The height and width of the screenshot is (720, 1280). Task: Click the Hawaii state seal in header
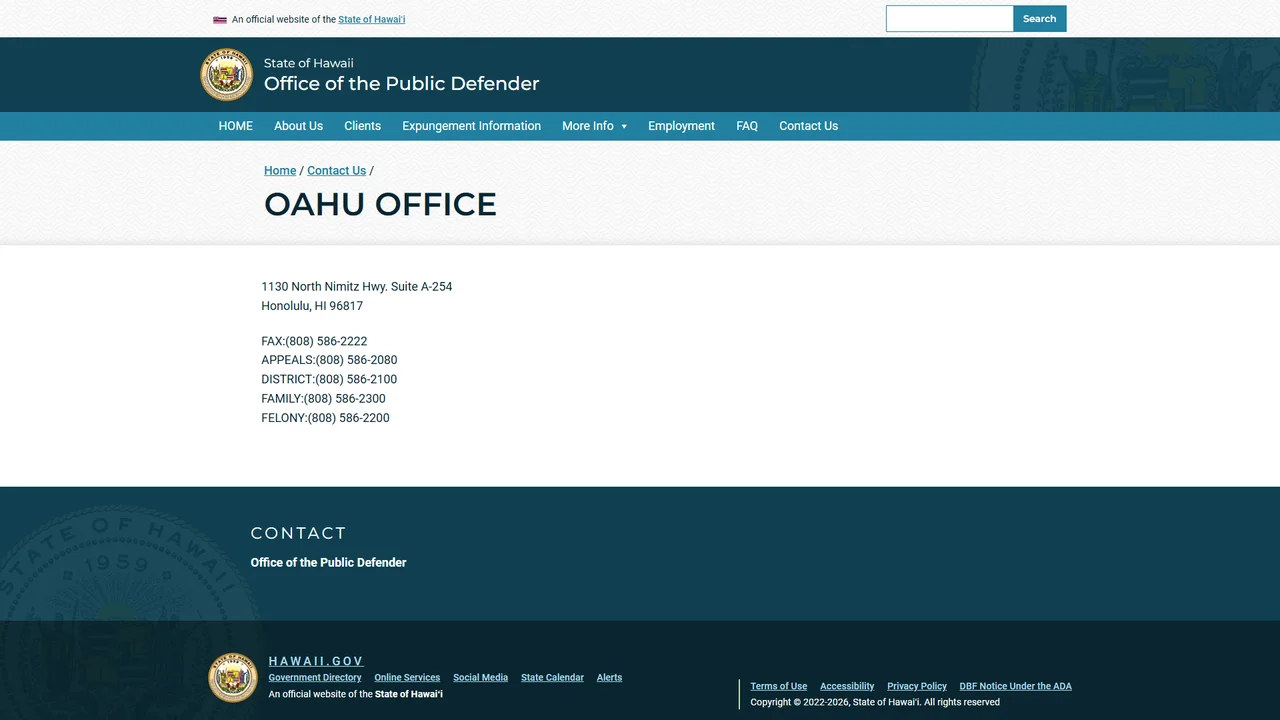(227, 75)
